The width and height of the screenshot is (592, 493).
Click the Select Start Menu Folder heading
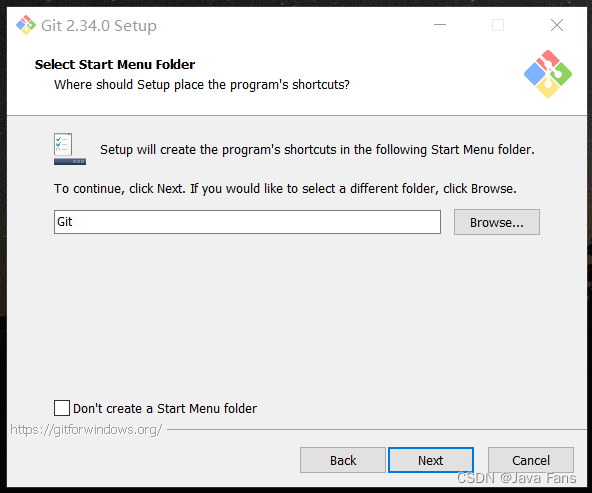tap(115, 65)
